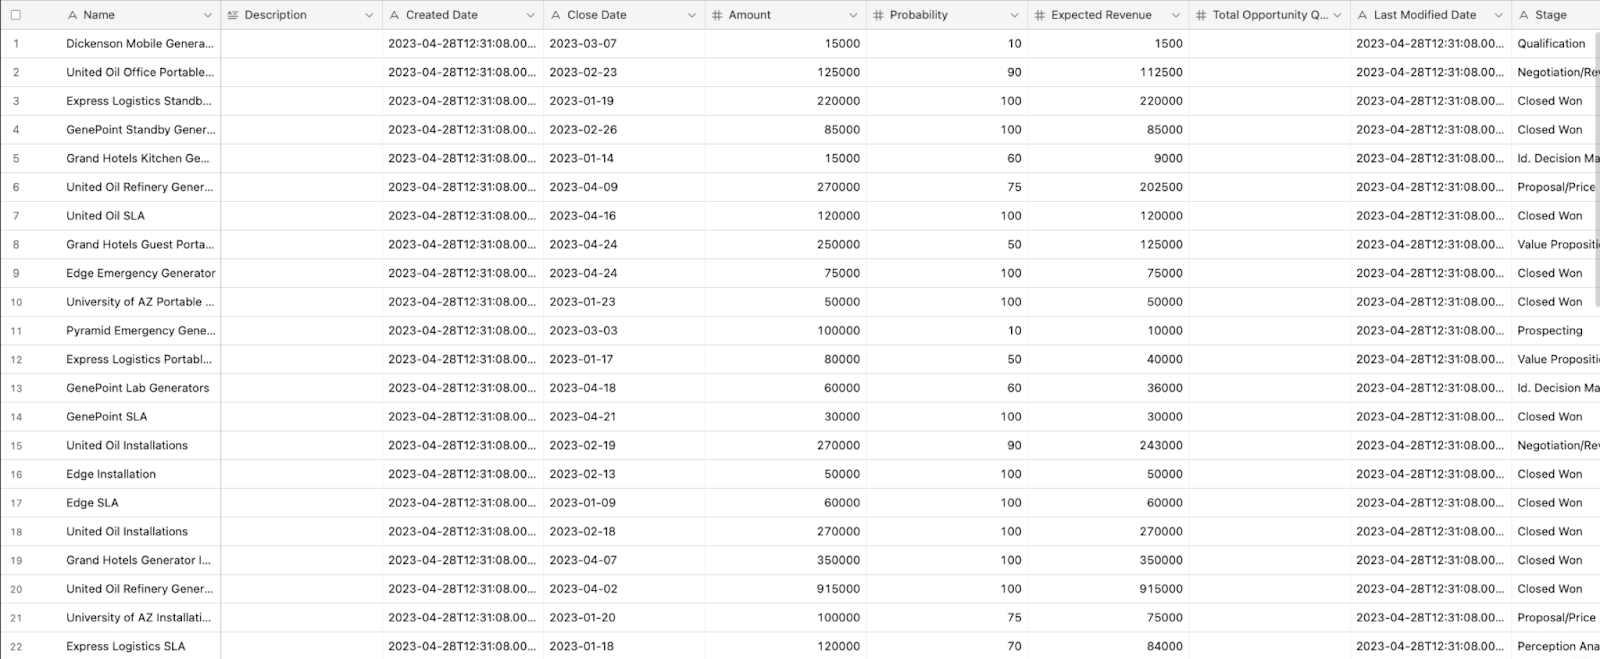Select the "Pyramid Emergency Gene..." name cell
Viewport: 1600px width, 659px height.
click(x=141, y=330)
